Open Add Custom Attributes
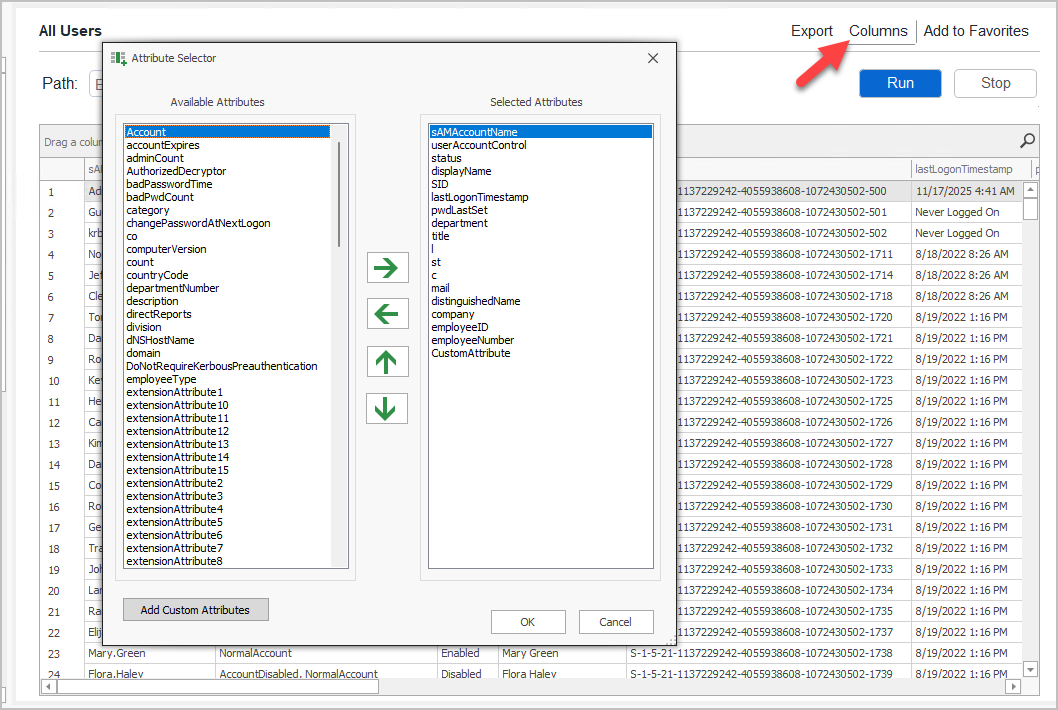1058x710 pixels. [195, 609]
